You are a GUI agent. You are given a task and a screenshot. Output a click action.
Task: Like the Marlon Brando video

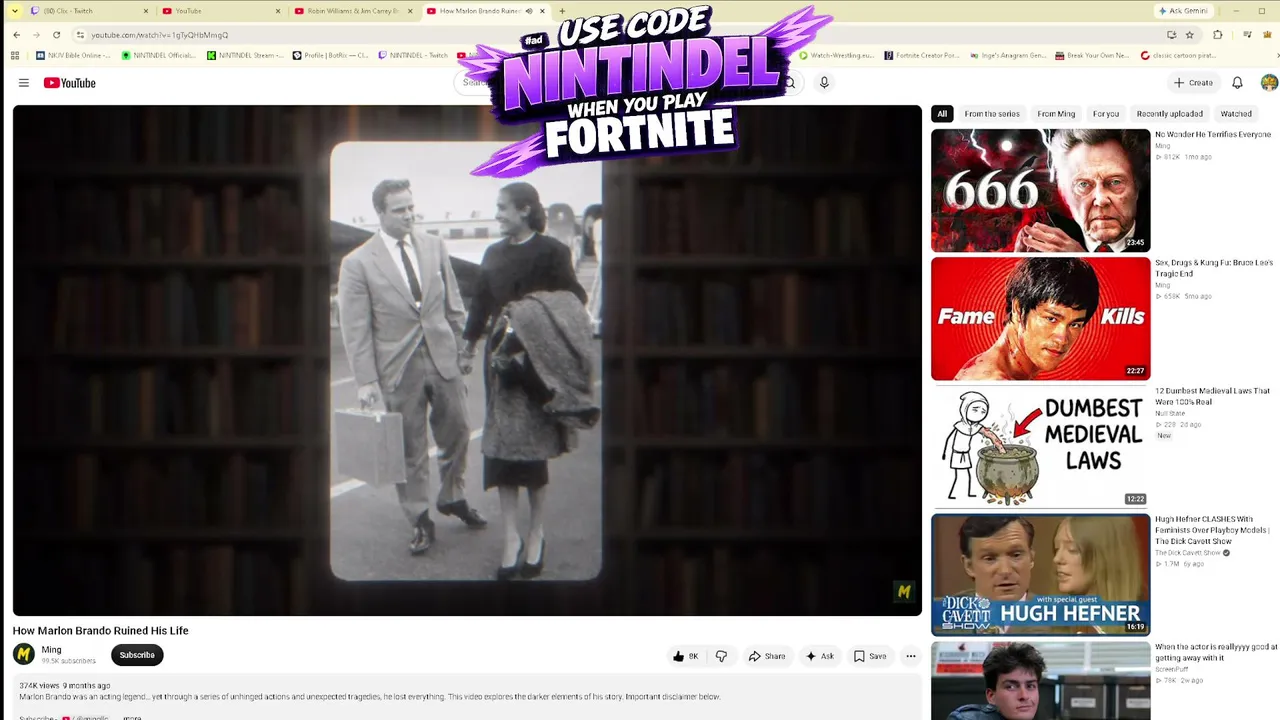(x=686, y=656)
